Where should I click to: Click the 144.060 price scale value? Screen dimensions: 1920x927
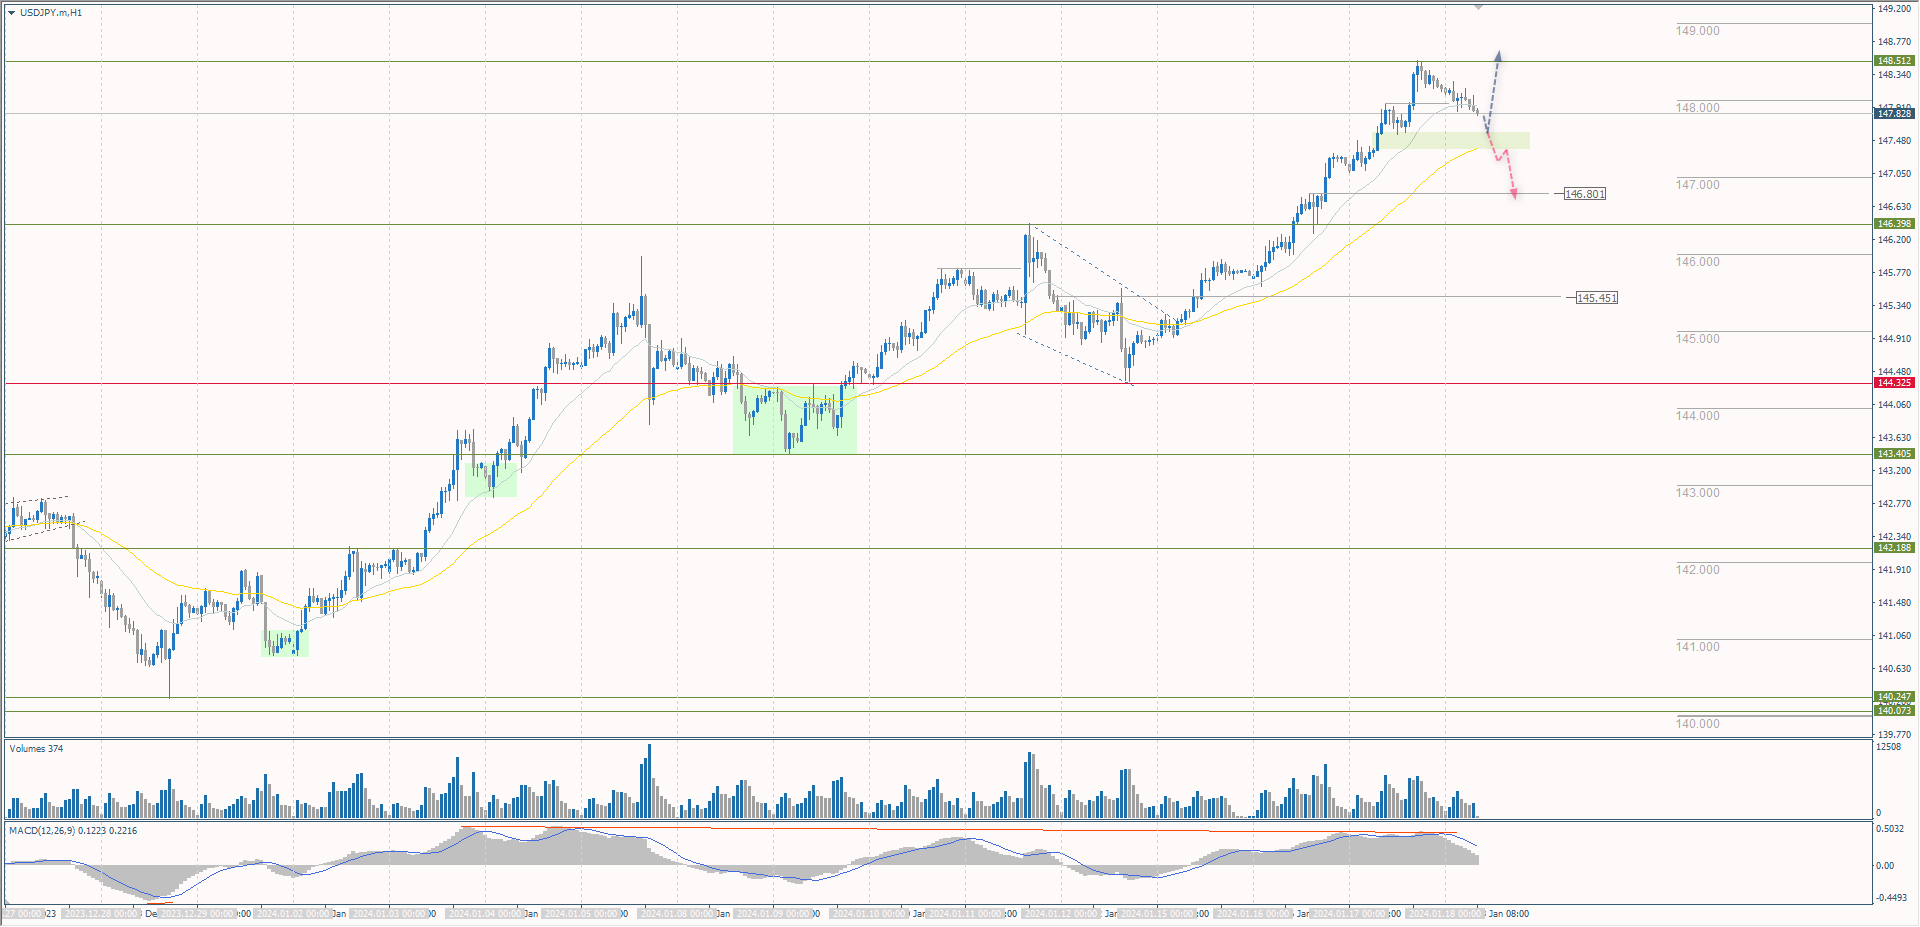coord(1894,405)
